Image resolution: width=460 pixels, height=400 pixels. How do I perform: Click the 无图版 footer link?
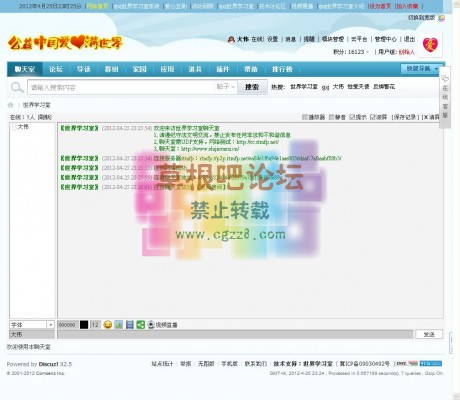(206, 364)
